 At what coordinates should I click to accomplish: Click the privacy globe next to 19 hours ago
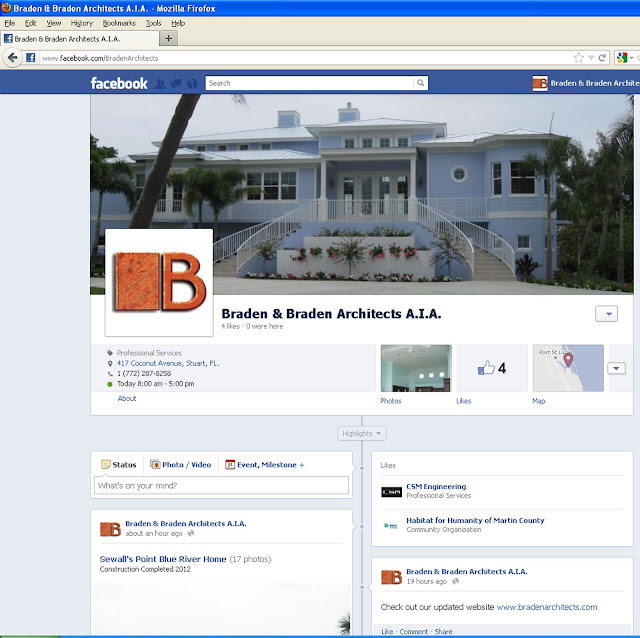456,581
